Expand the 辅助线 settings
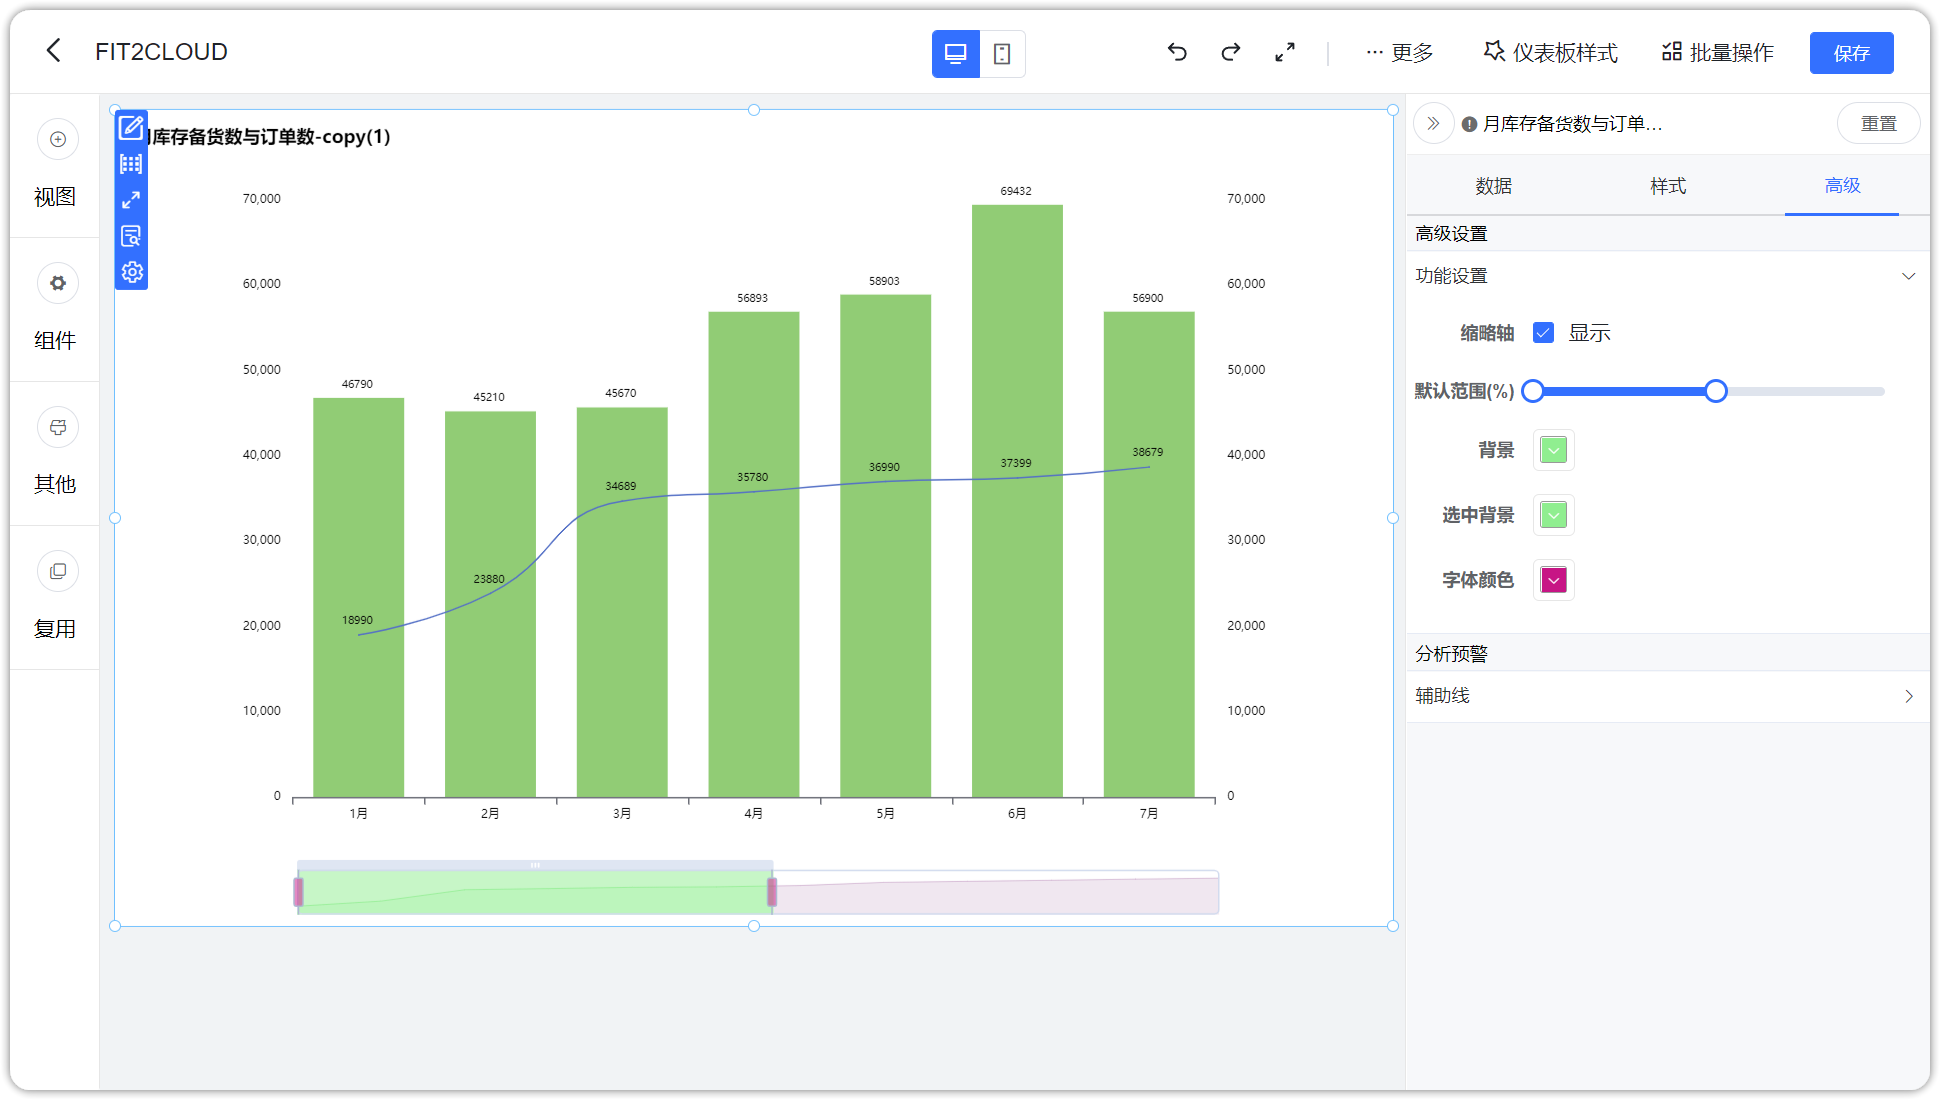 click(x=1908, y=695)
